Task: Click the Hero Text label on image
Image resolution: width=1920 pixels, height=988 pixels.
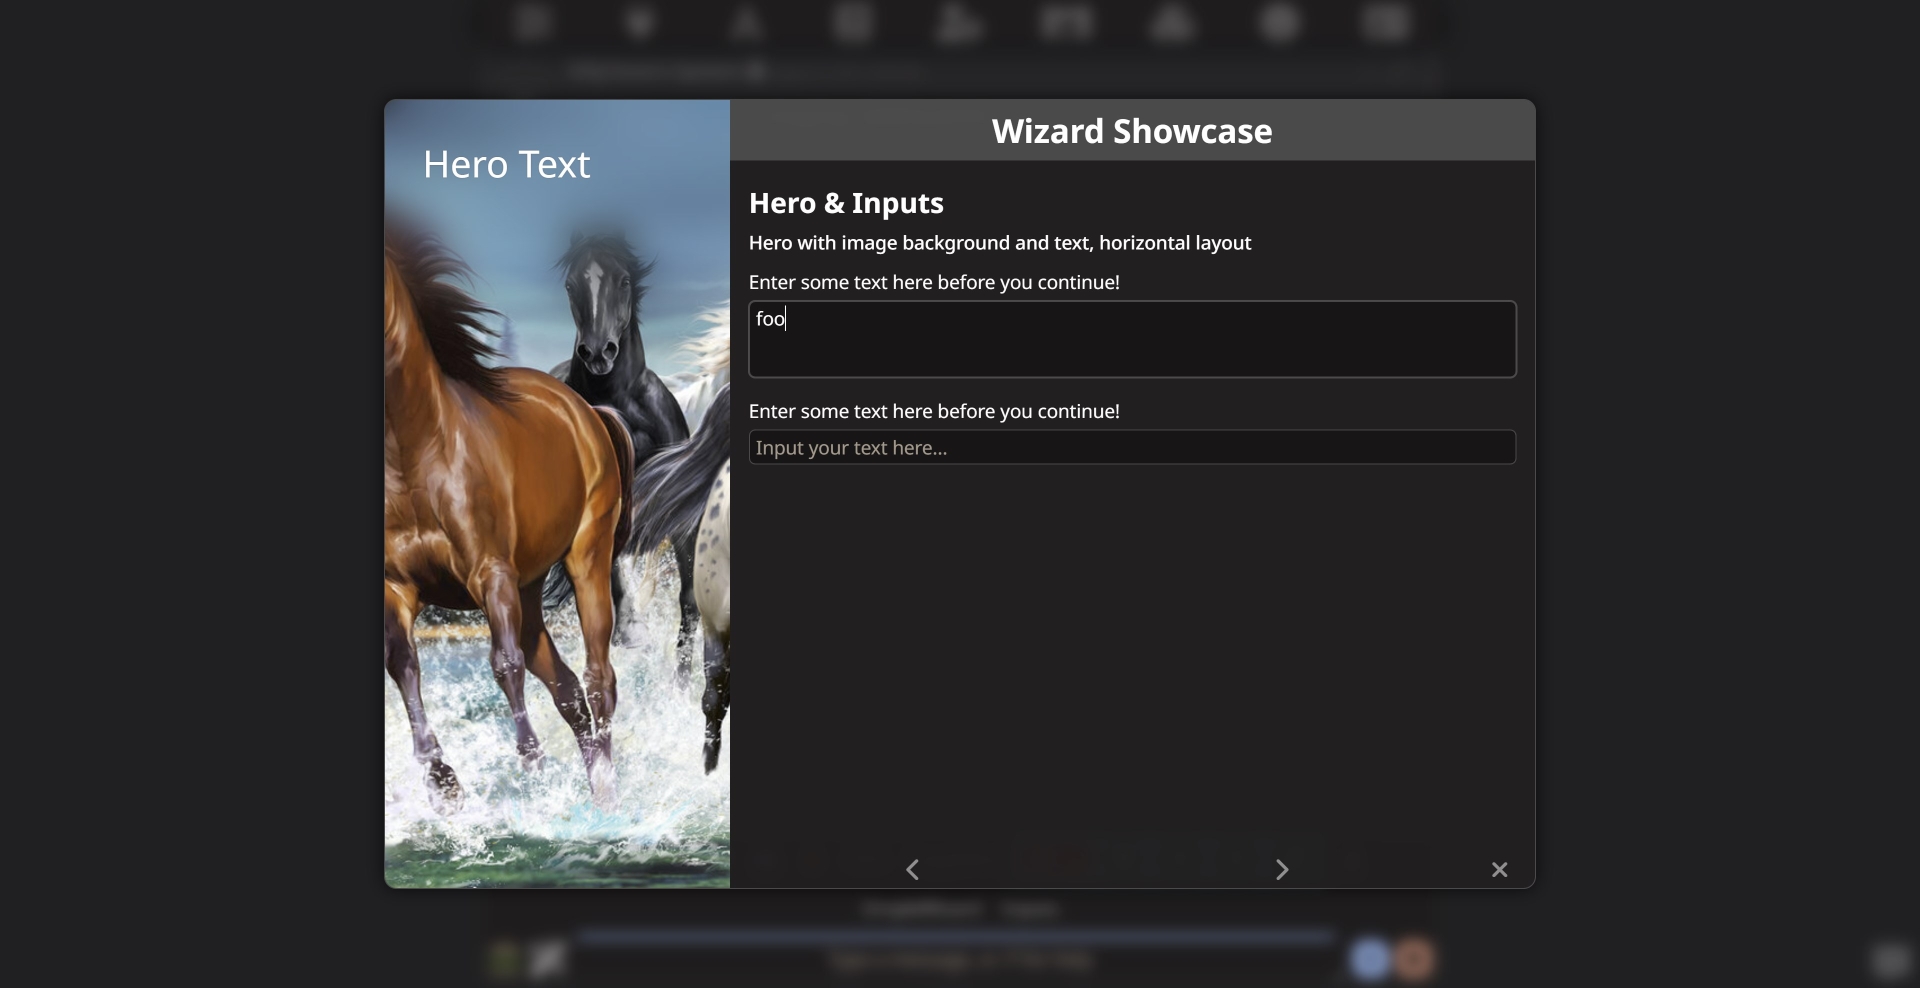Action: tap(506, 164)
